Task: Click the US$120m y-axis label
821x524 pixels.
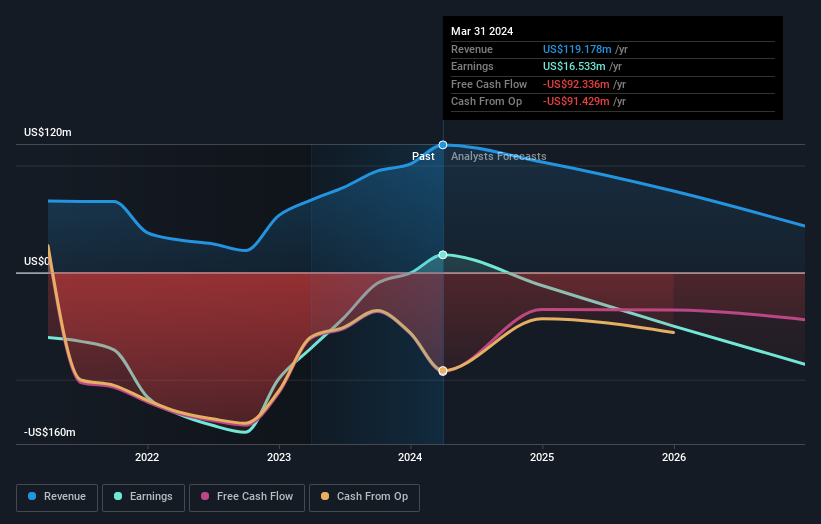Action: click(x=48, y=132)
